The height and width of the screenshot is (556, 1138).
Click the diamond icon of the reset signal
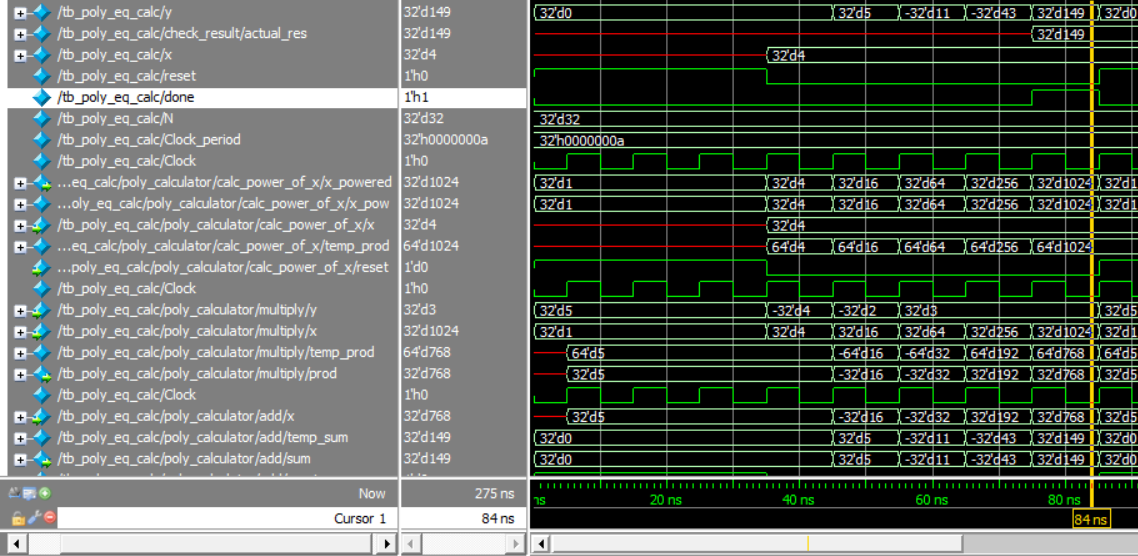(x=42, y=75)
